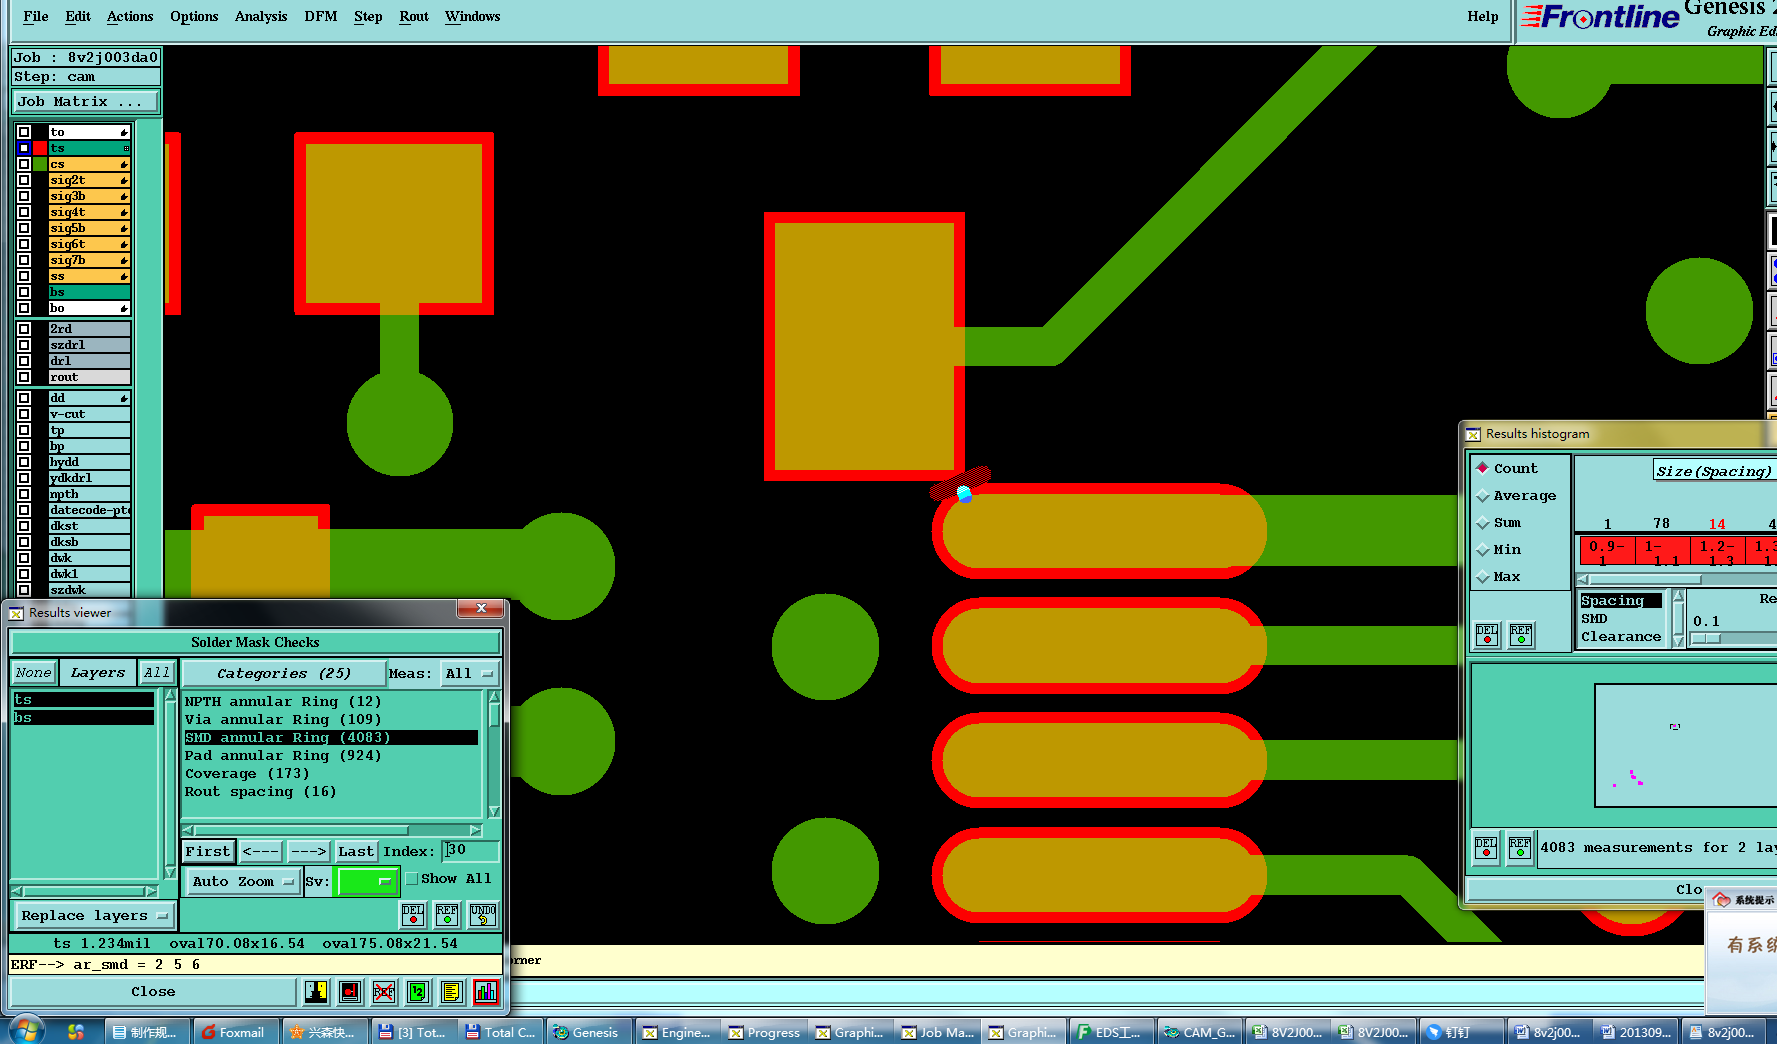Open the EDS taskbar item
The image size is (1777, 1044).
[1111, 1032]
